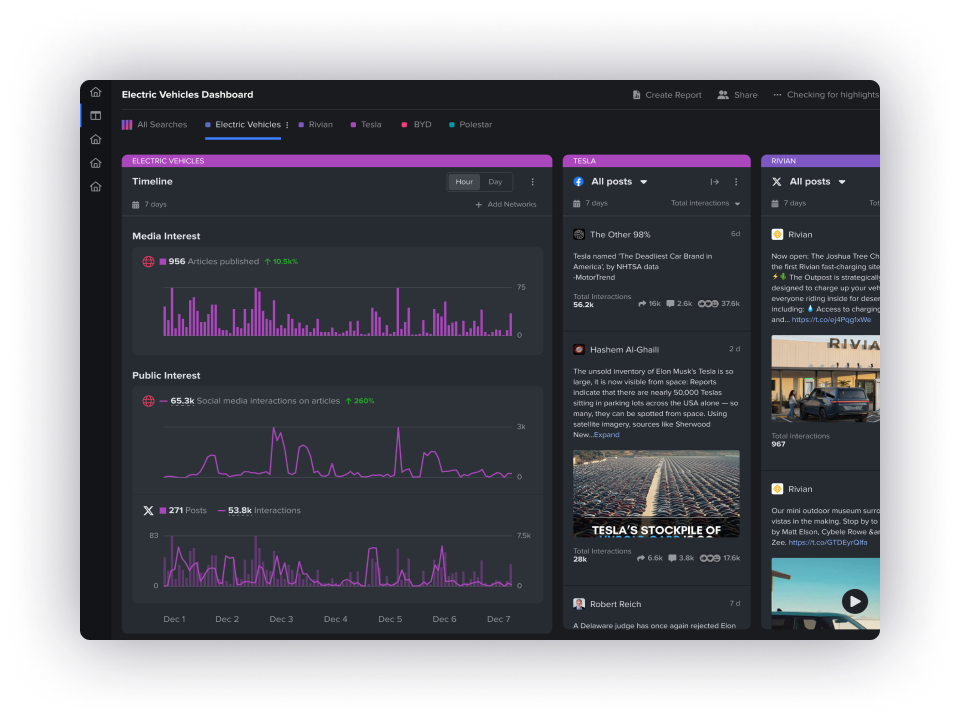Open the BYD search tab

[421, 125]
